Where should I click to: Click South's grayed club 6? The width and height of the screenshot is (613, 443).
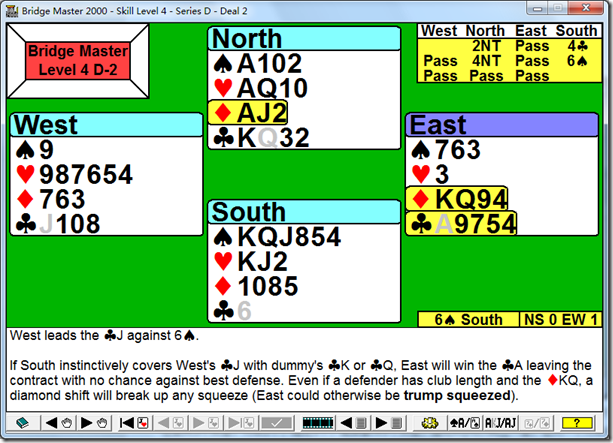pos(232,311)
